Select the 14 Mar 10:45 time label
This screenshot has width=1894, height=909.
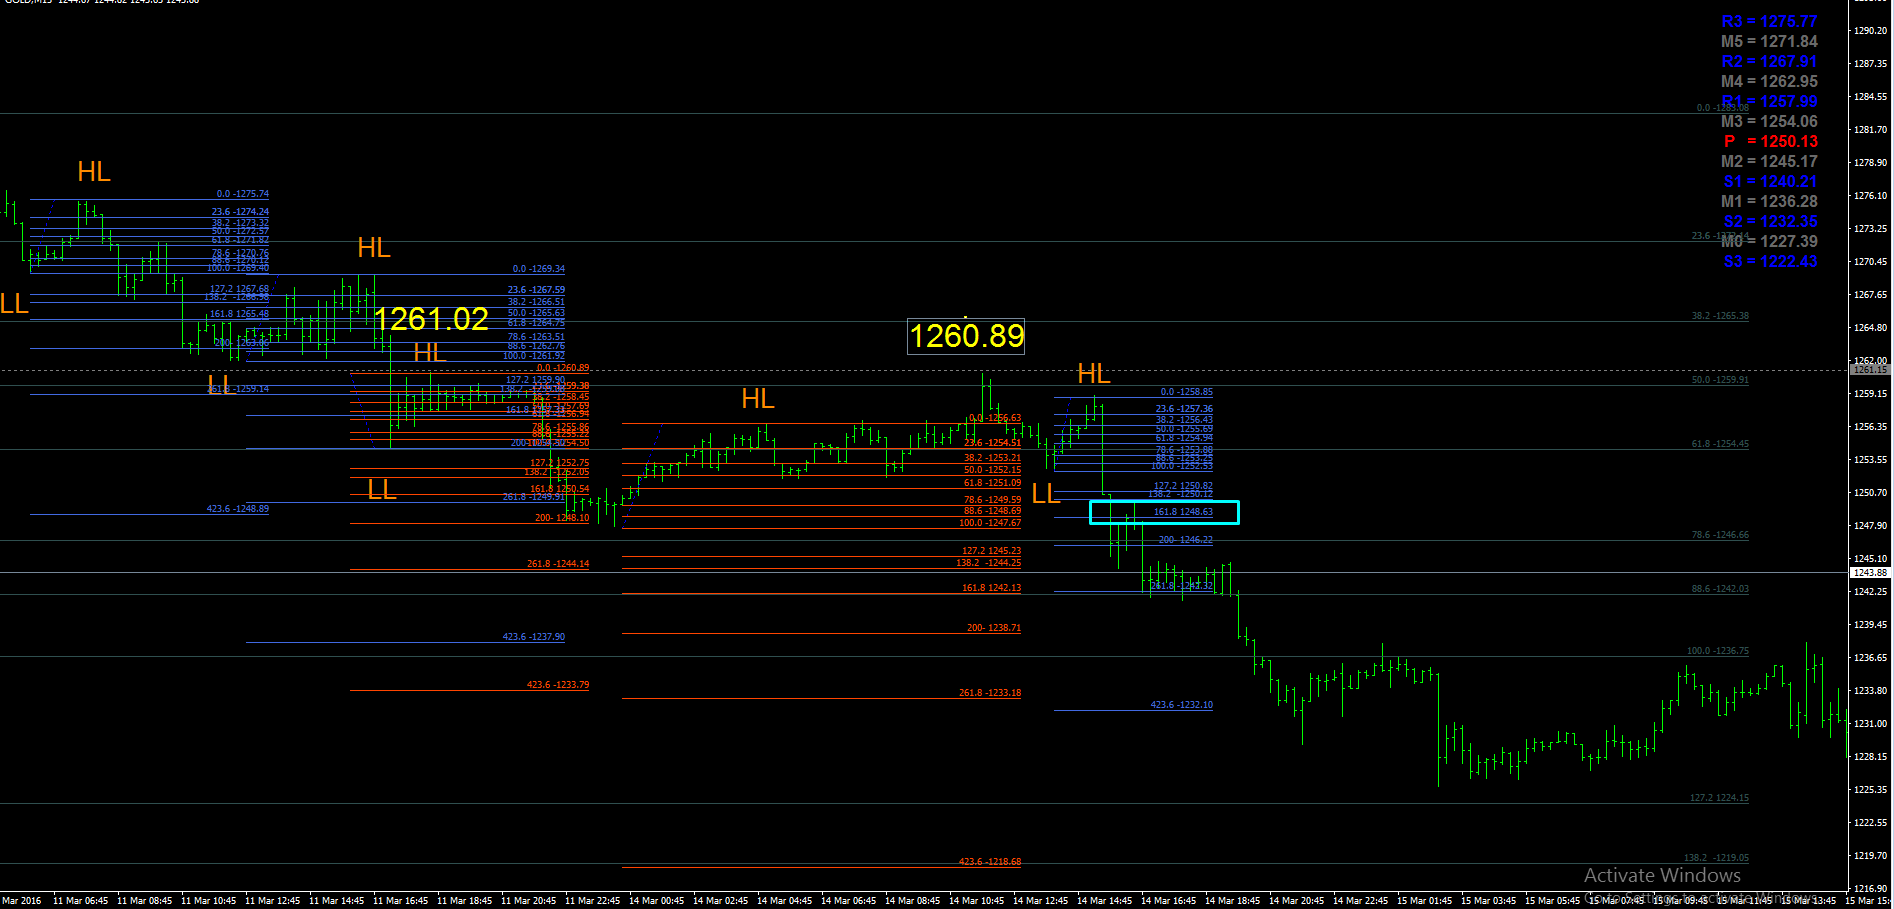pos(977,901)
